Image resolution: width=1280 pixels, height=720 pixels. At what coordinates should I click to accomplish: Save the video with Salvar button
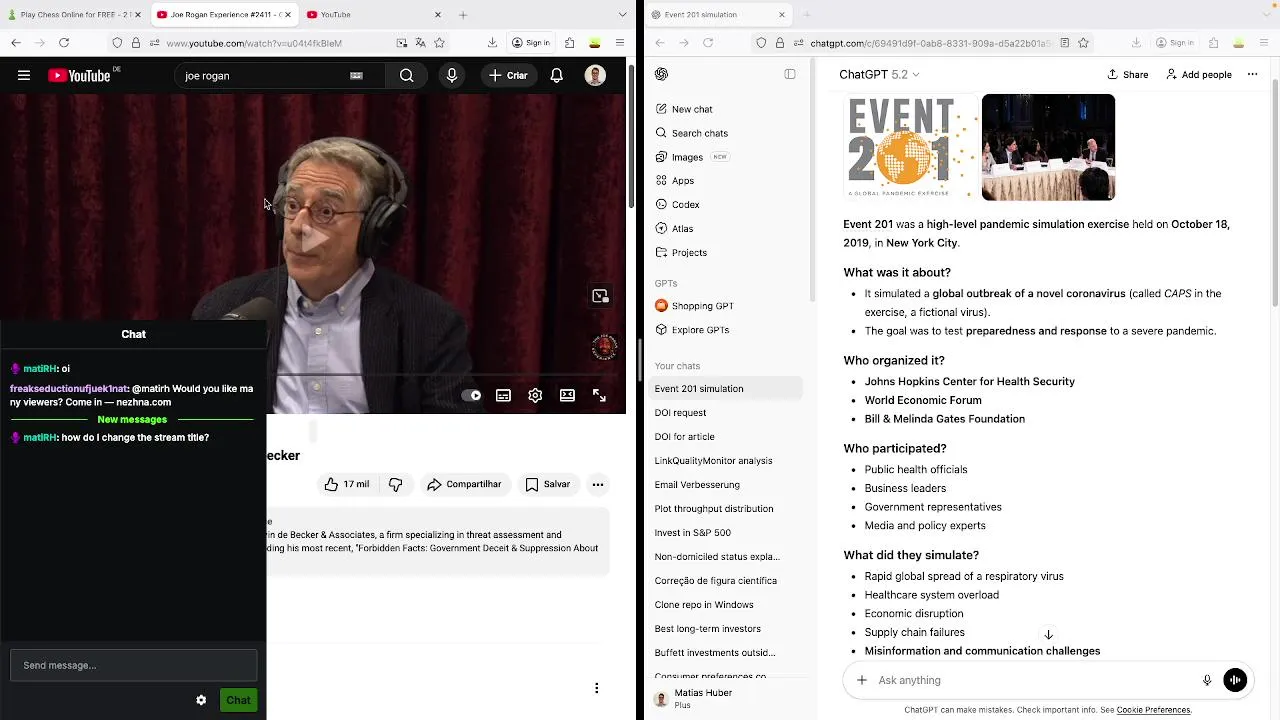coord(548,484)
